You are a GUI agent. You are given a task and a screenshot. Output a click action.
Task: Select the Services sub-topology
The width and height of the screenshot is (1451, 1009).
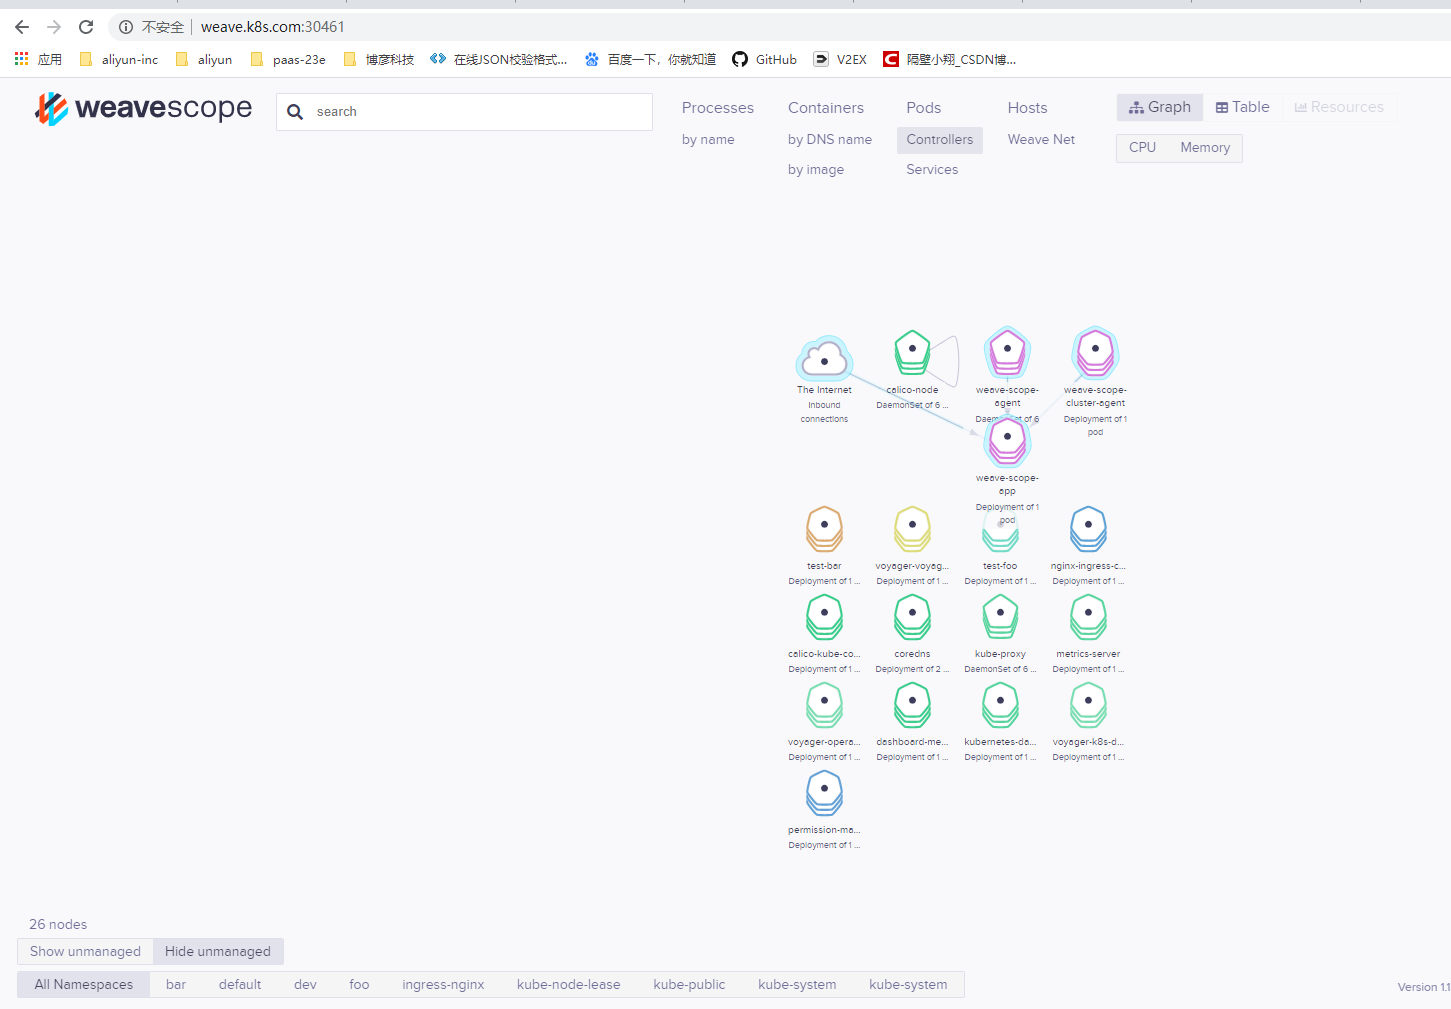(932, 170)
